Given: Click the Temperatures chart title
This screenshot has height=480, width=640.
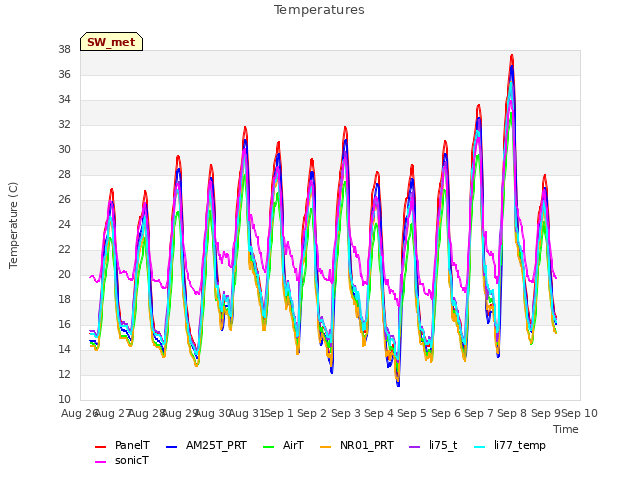Looking at the screenshot, I should click(319, 10).
